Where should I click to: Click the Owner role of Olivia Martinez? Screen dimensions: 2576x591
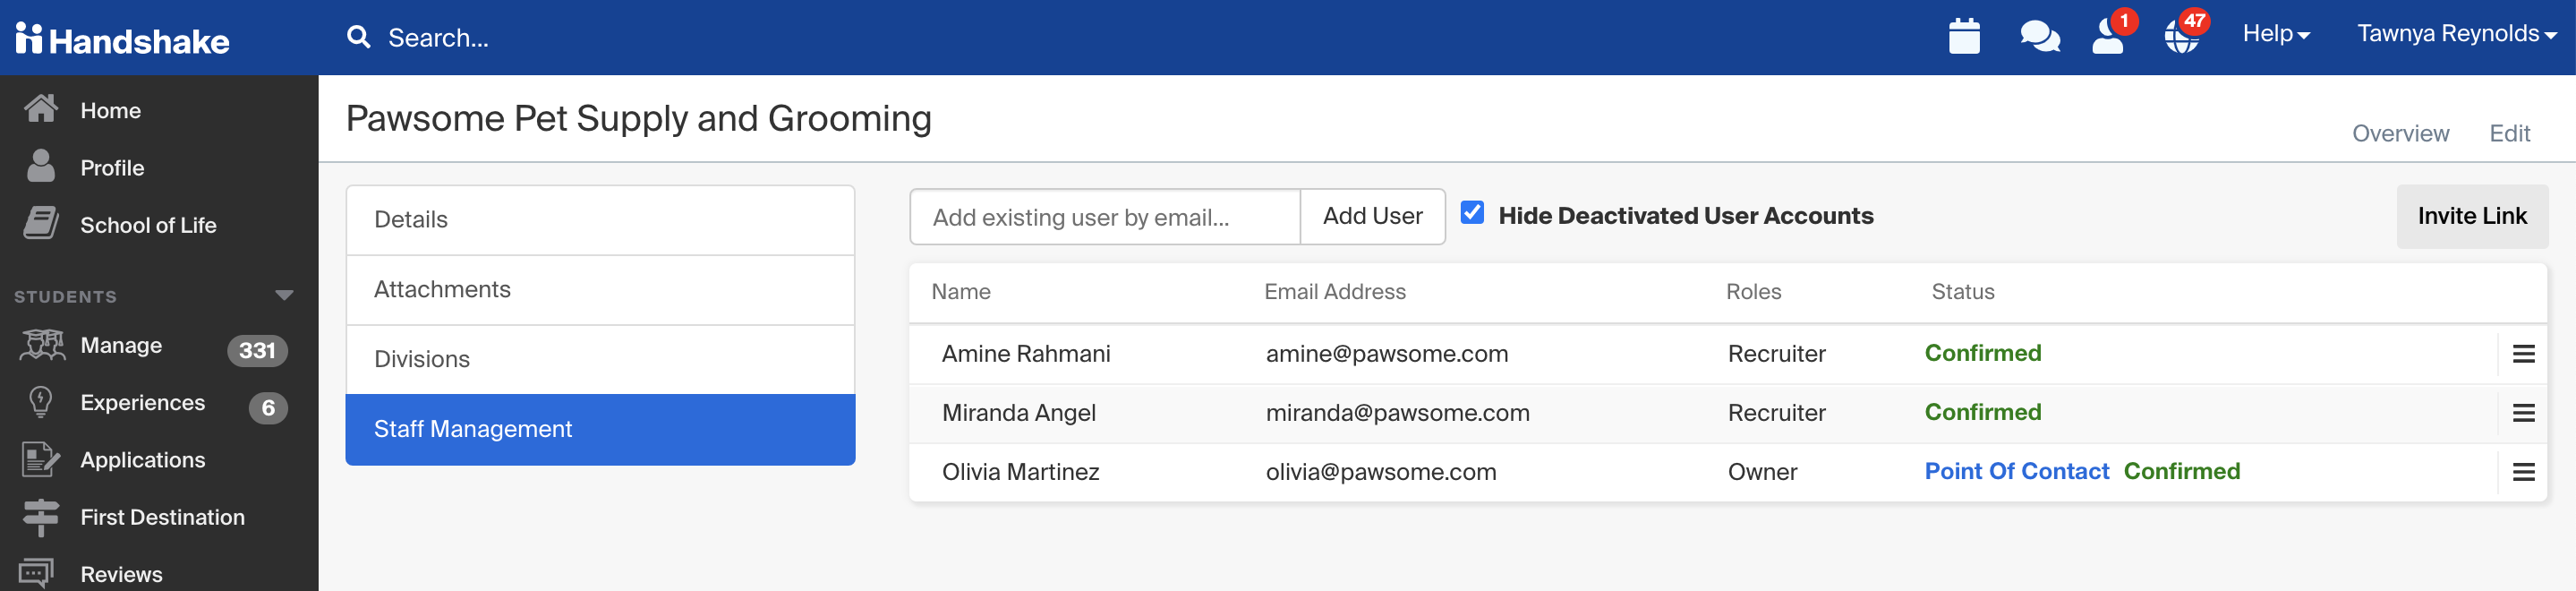[1762, 472]
